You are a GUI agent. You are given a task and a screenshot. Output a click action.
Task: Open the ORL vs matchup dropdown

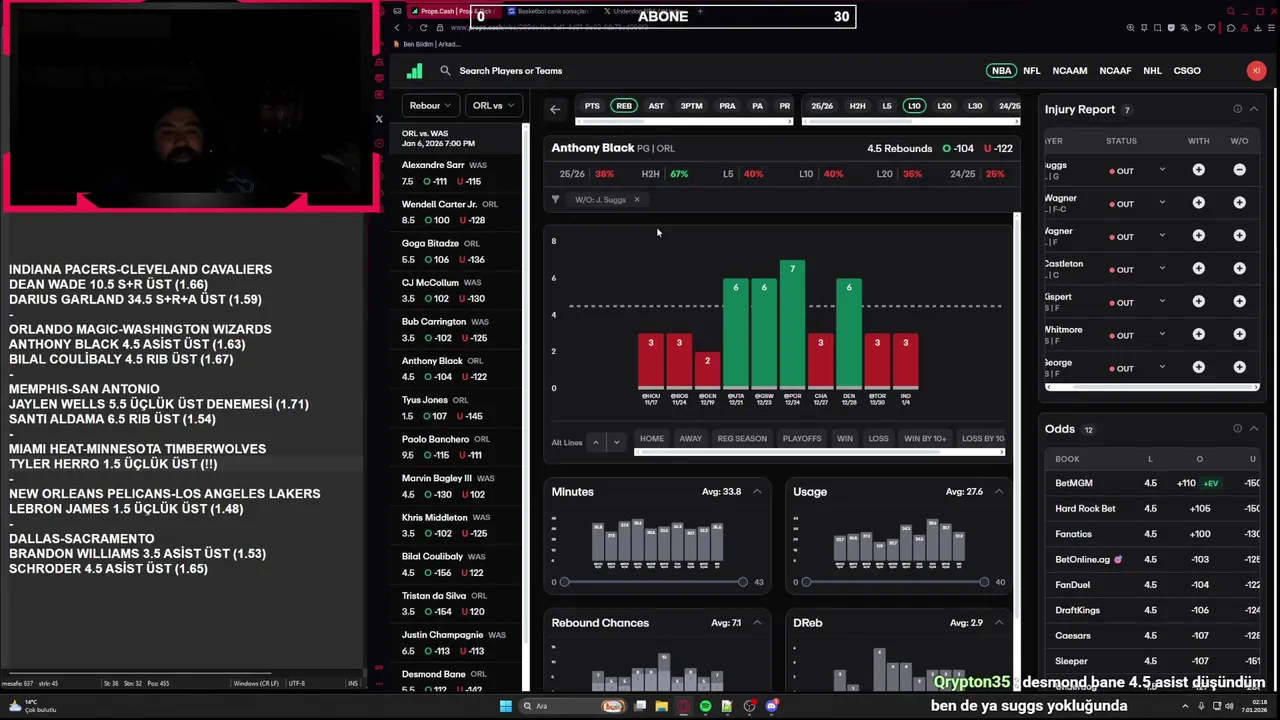click(x=494, y=105)
